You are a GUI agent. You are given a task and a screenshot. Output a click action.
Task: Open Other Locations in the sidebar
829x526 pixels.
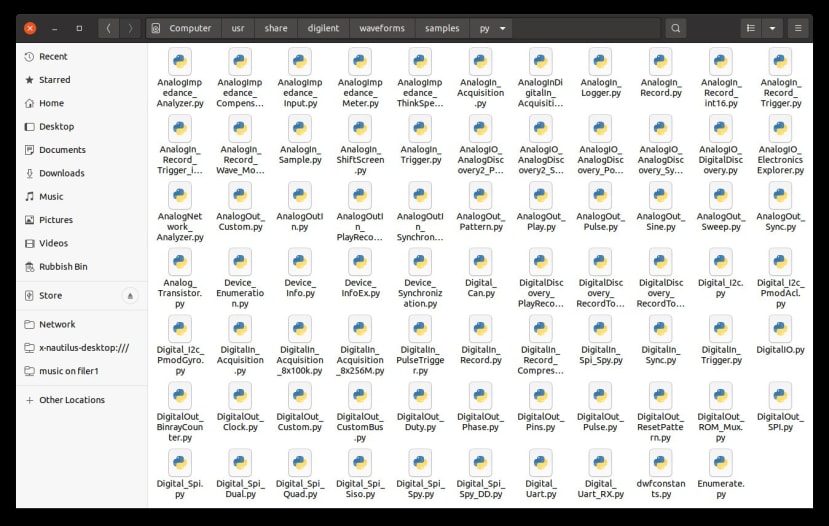82,400
